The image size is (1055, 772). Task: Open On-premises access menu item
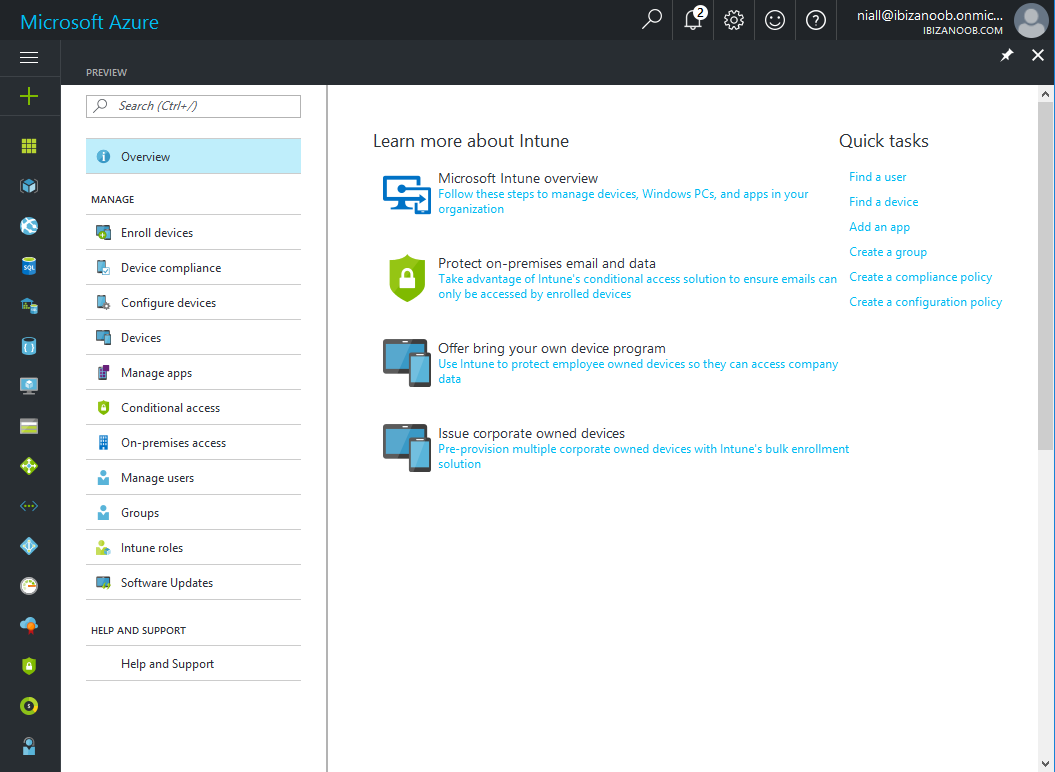pos(193,442)
